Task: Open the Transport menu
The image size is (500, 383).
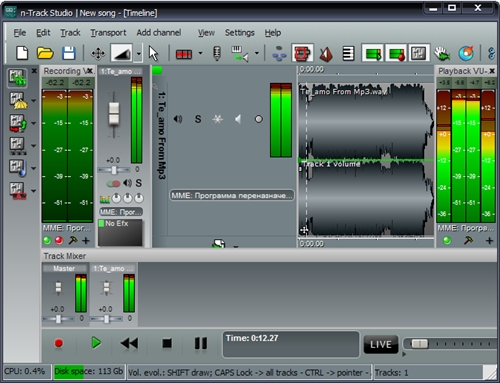Action: [x=108, y=33]
